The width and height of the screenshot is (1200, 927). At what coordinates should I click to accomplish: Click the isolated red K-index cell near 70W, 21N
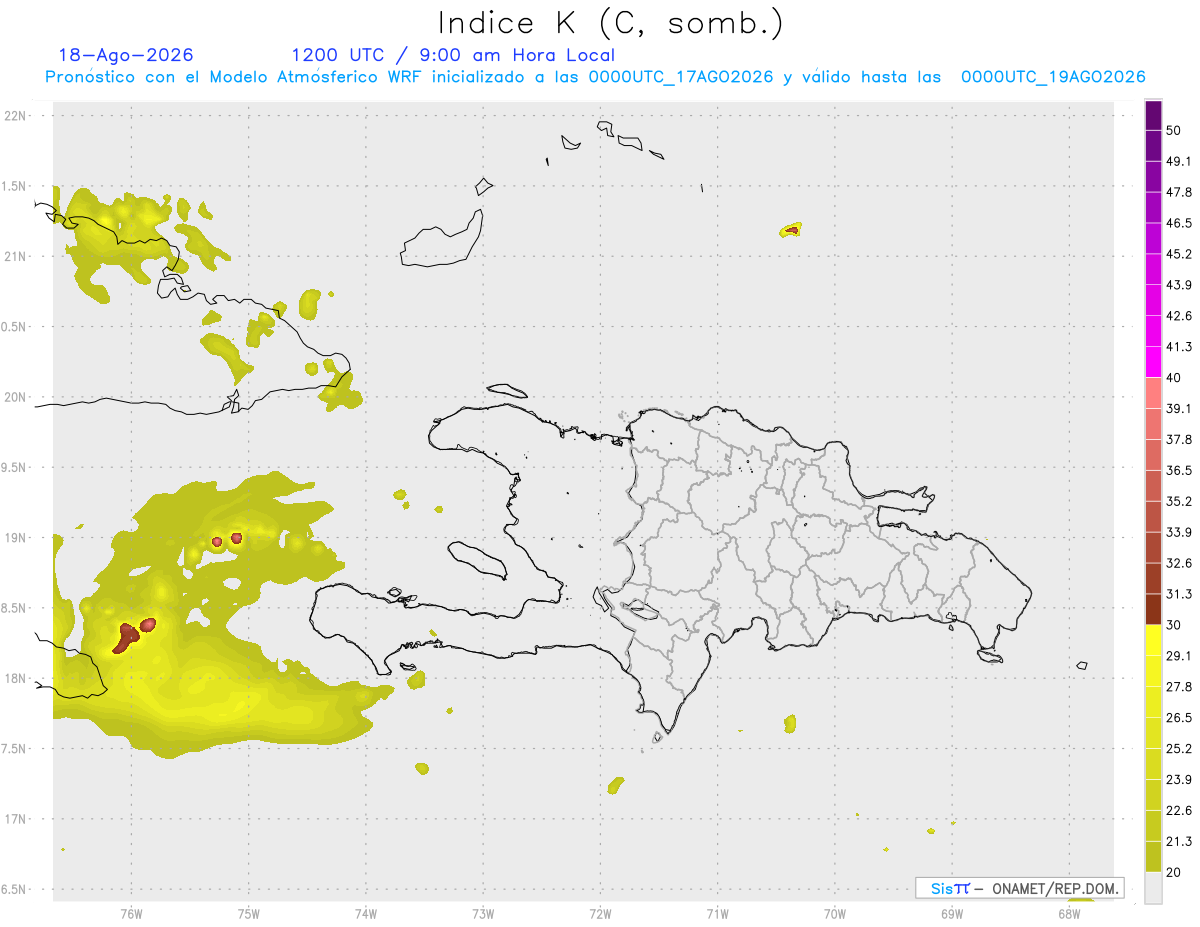coord(792,230)
